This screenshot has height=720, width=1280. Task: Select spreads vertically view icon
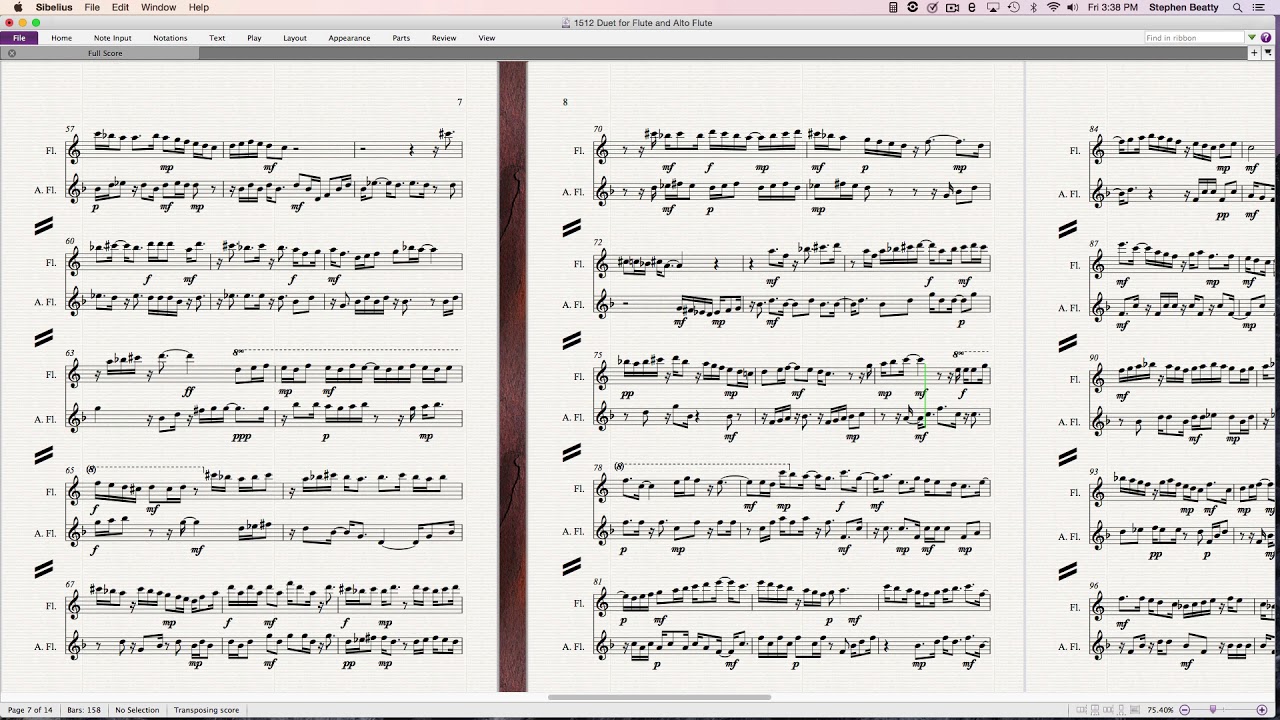point(1095,710)
